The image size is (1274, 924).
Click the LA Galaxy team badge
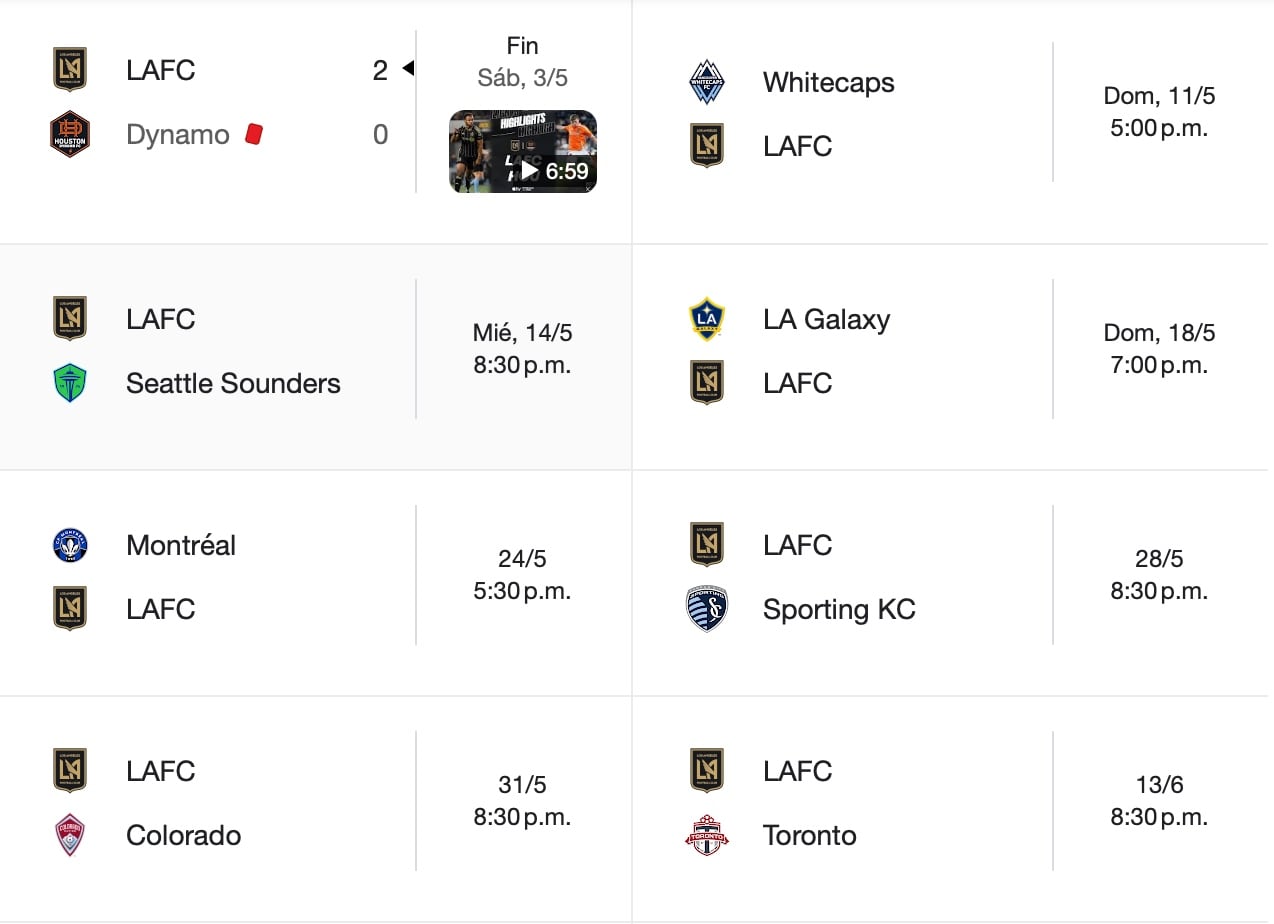click(x=707, y=319)
